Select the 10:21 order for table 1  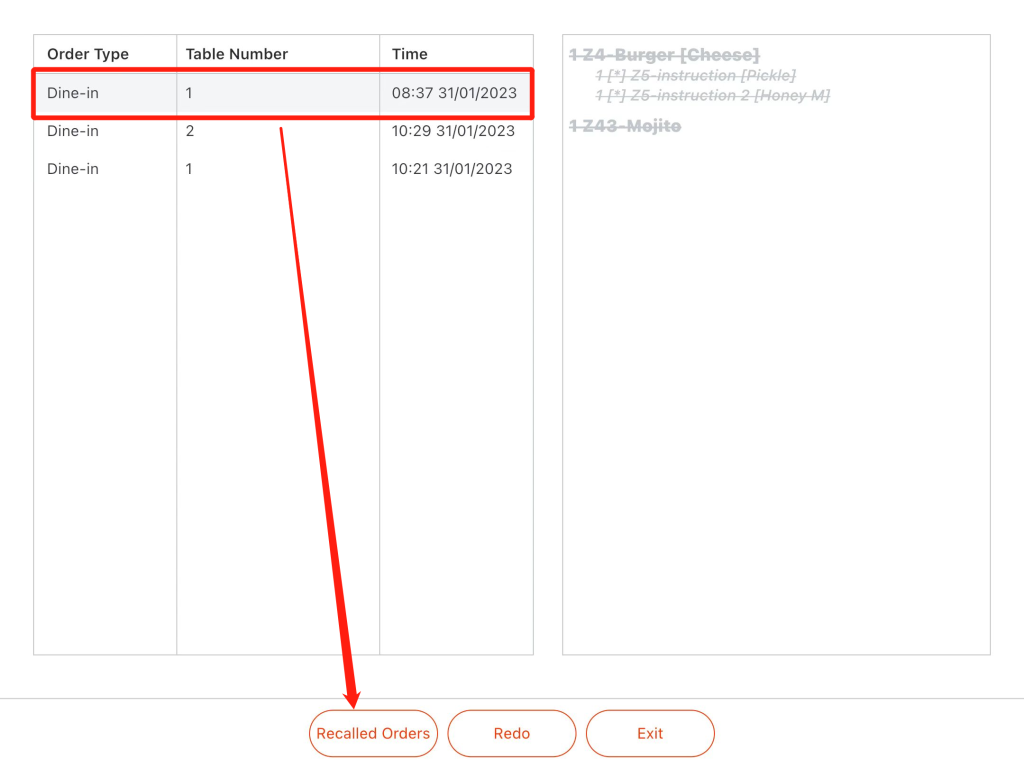pos(283,169)
